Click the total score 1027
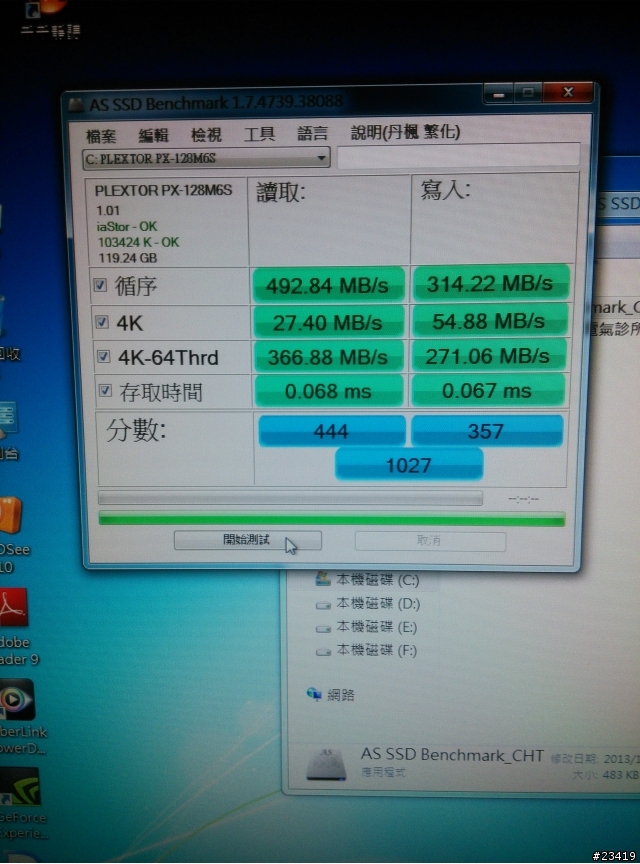The width and height of the screenshot is (640, 864). (x=409, y=465)
